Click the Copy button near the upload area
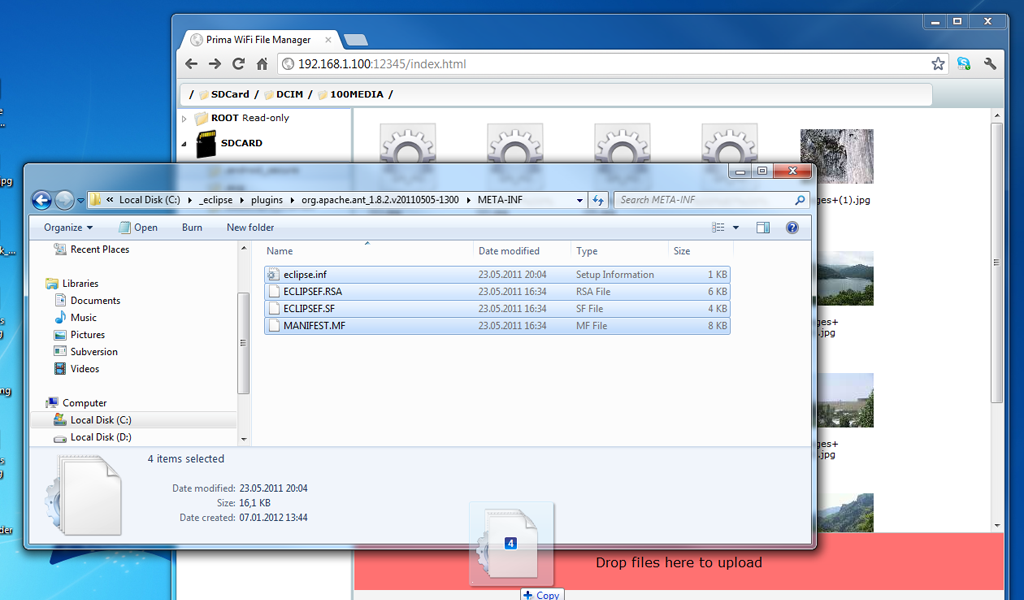This screenshot has height=600, width=1024. tap(540, 594)
